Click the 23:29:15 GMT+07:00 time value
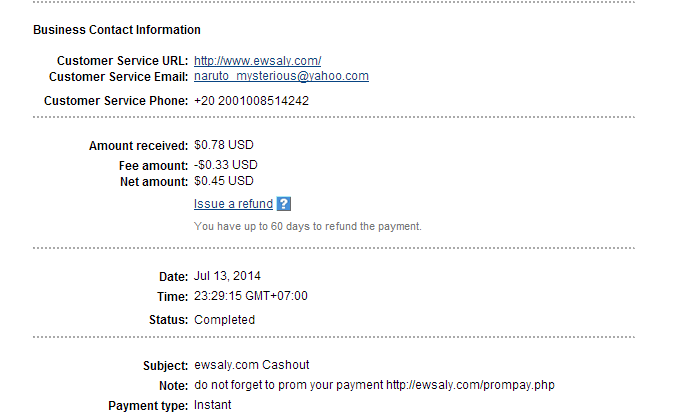This screenshot has height=417, width=674. (251, 296)
